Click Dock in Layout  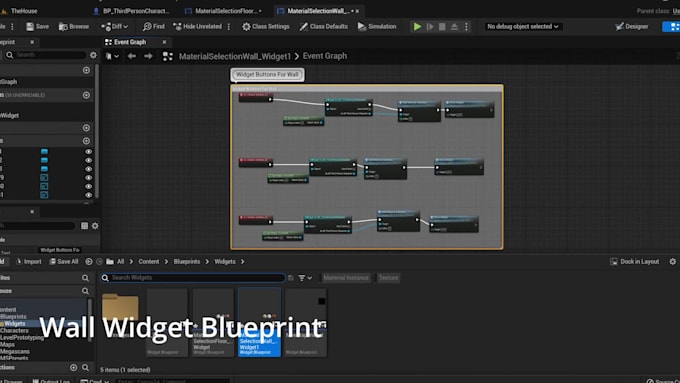634,262
